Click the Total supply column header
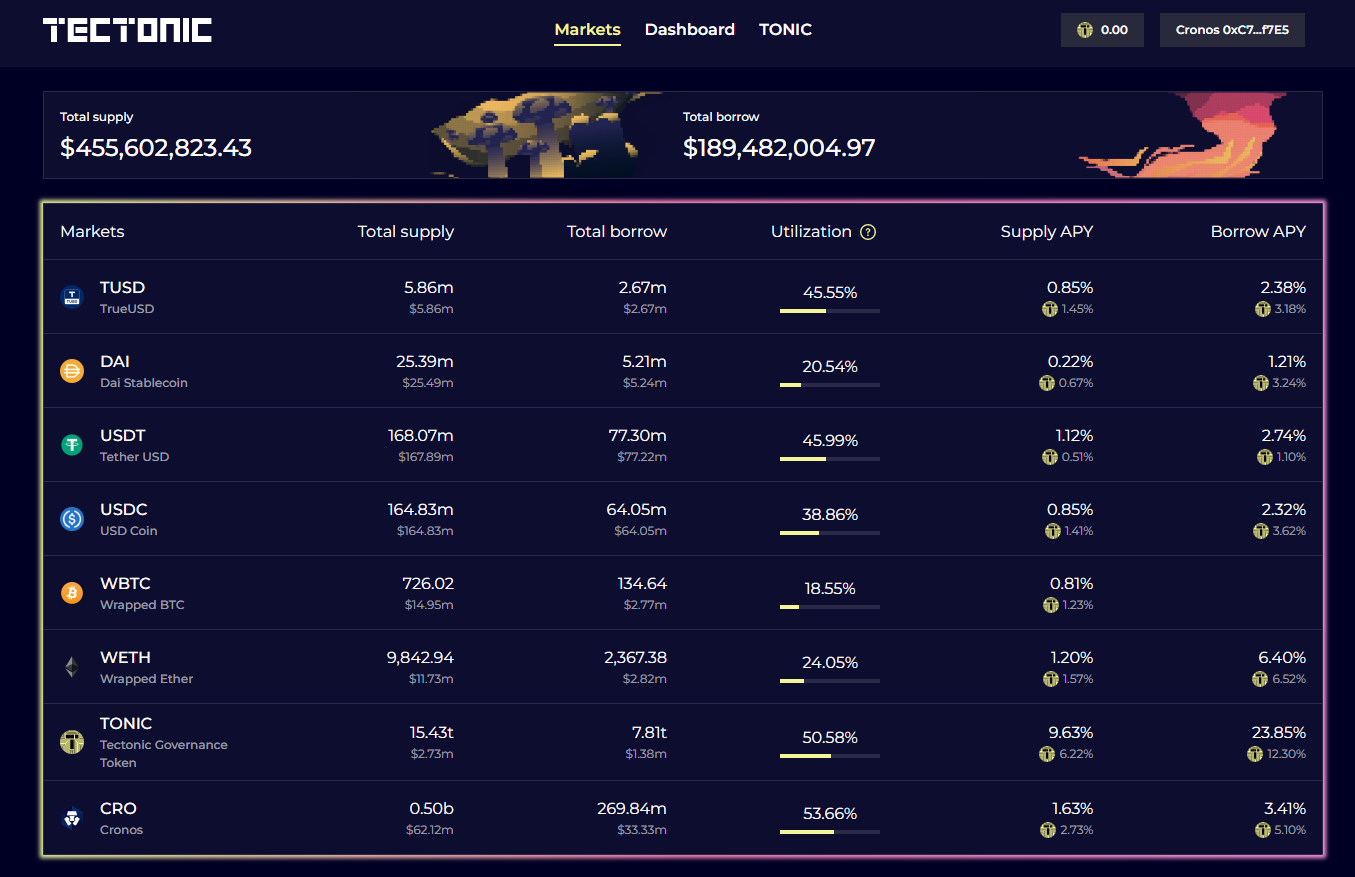This screenshot has height=877, width=1355. (x=406, y=232)
